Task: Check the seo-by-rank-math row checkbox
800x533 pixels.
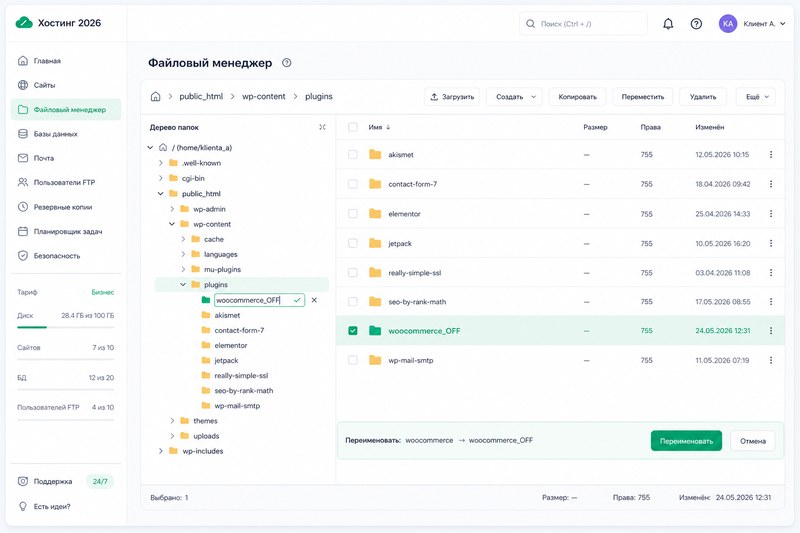Action: point(353,302)
